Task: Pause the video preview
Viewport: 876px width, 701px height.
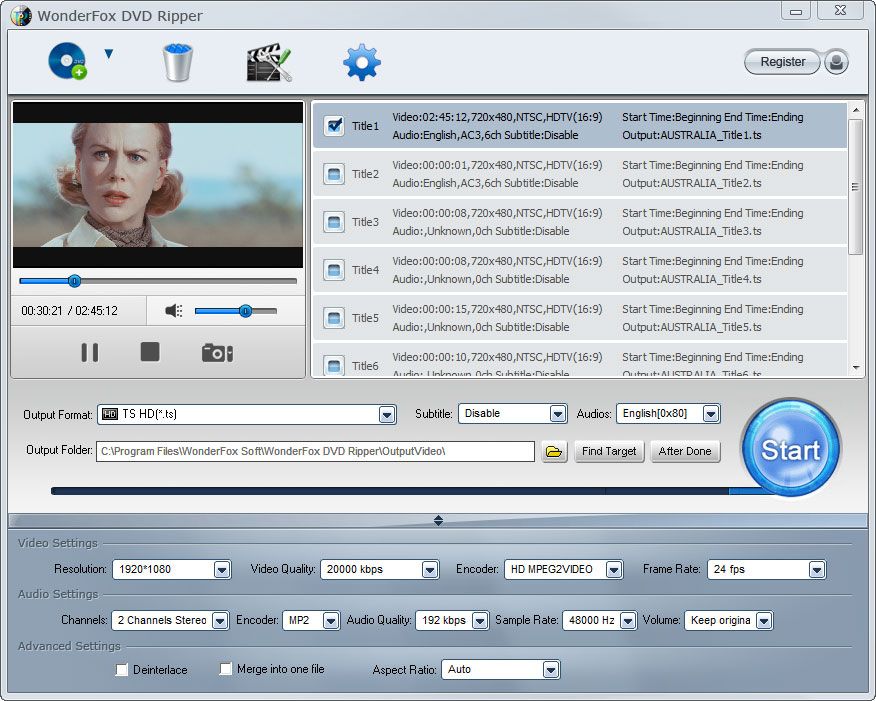Action: [89, 352]
